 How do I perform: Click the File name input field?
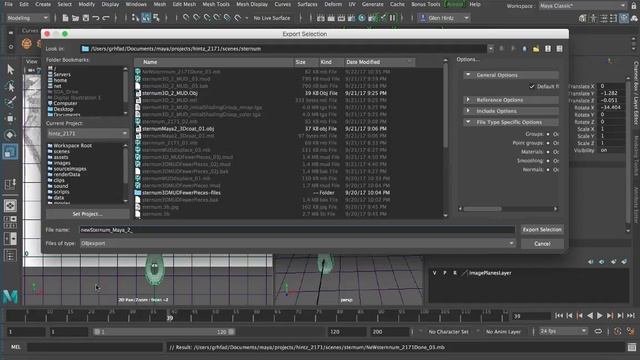click(297, 230)
